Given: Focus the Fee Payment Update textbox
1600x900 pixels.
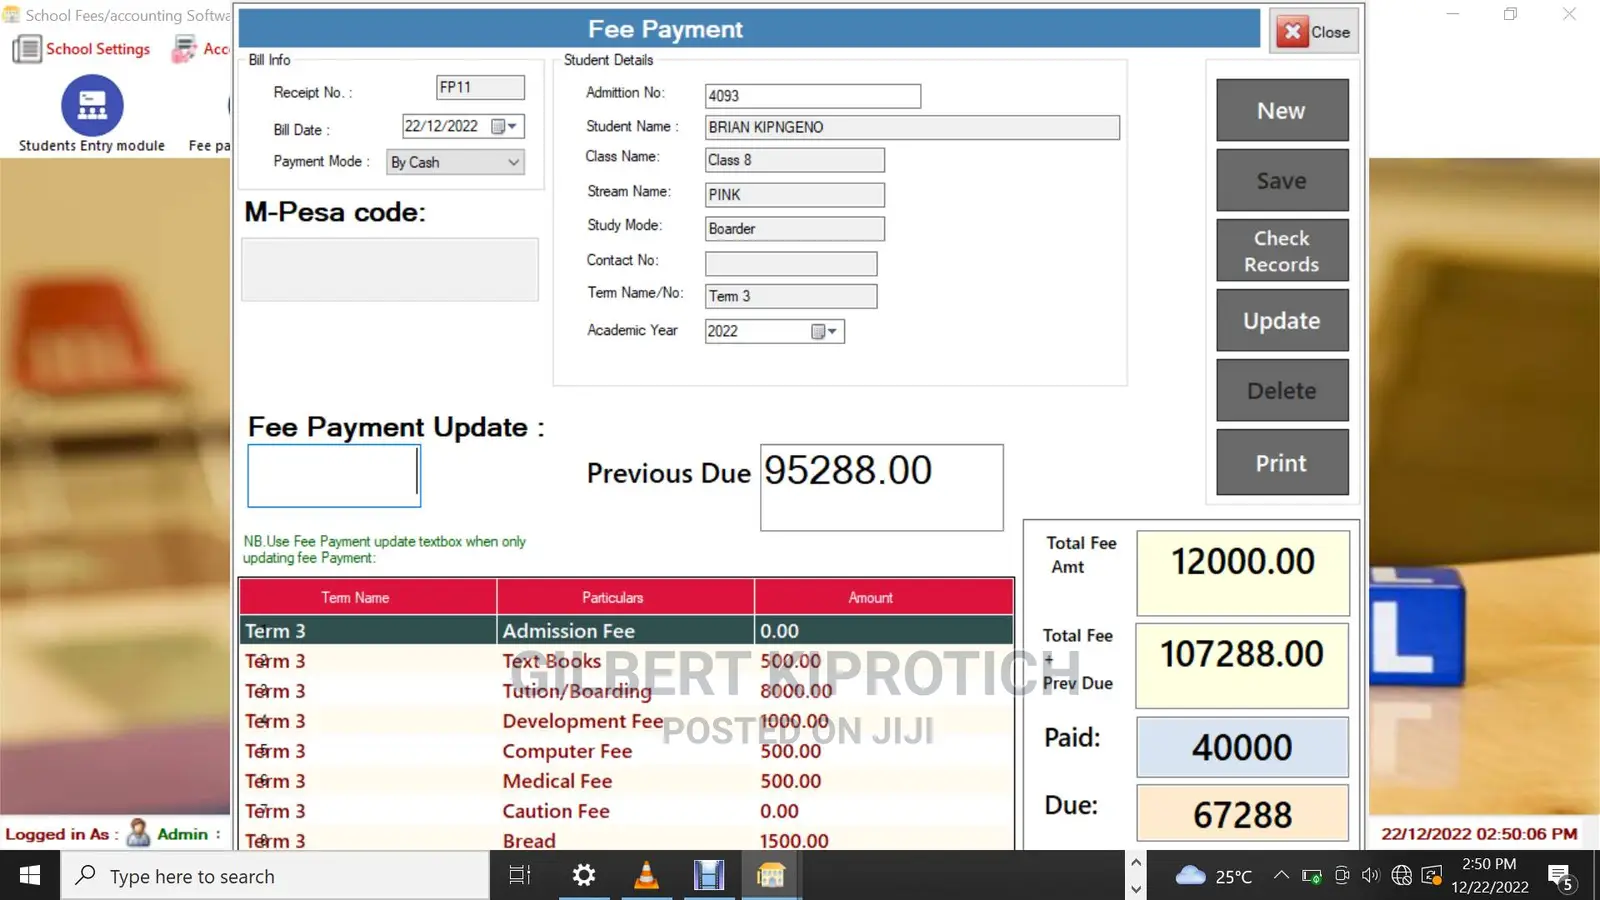Looking at the screenshot, I should tap(334, 476).
